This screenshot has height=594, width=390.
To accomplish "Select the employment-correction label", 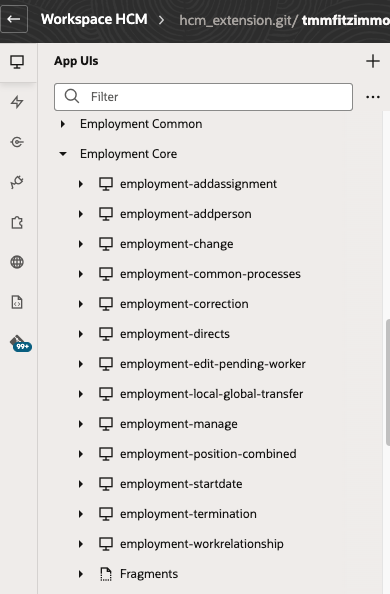I will [x=184, y=304].
